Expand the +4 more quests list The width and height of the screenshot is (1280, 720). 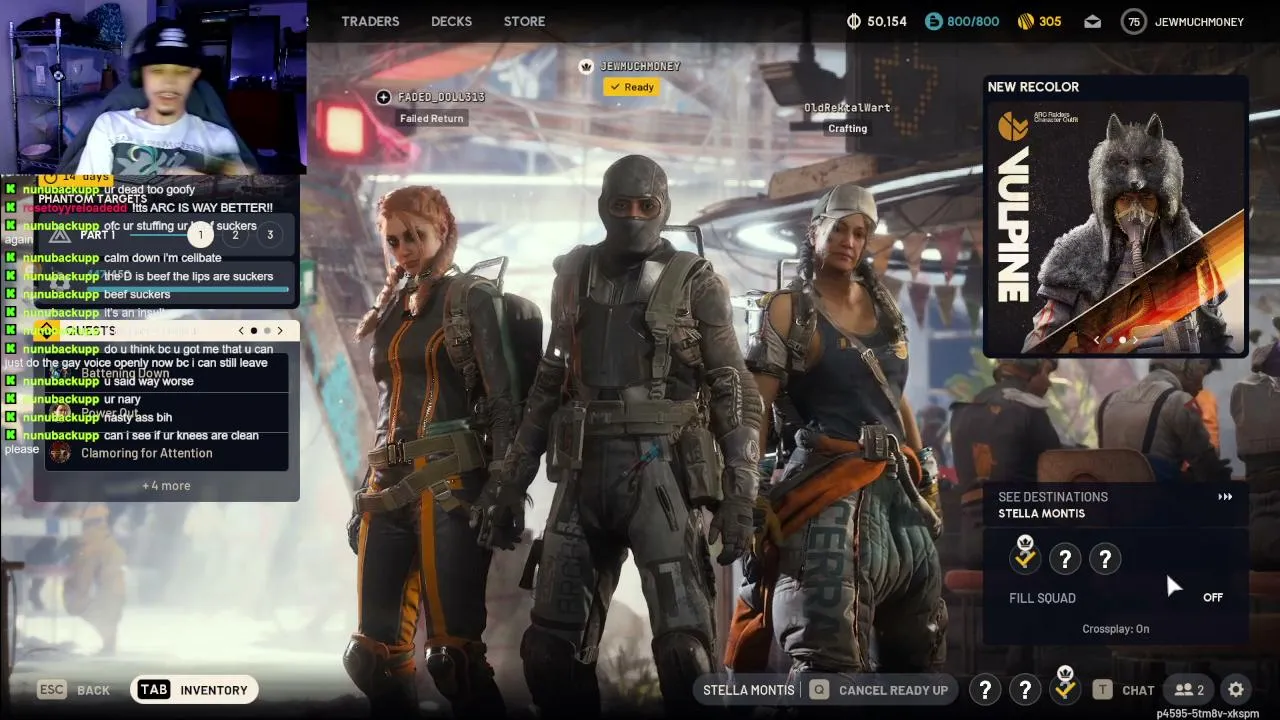click(166, 486)
